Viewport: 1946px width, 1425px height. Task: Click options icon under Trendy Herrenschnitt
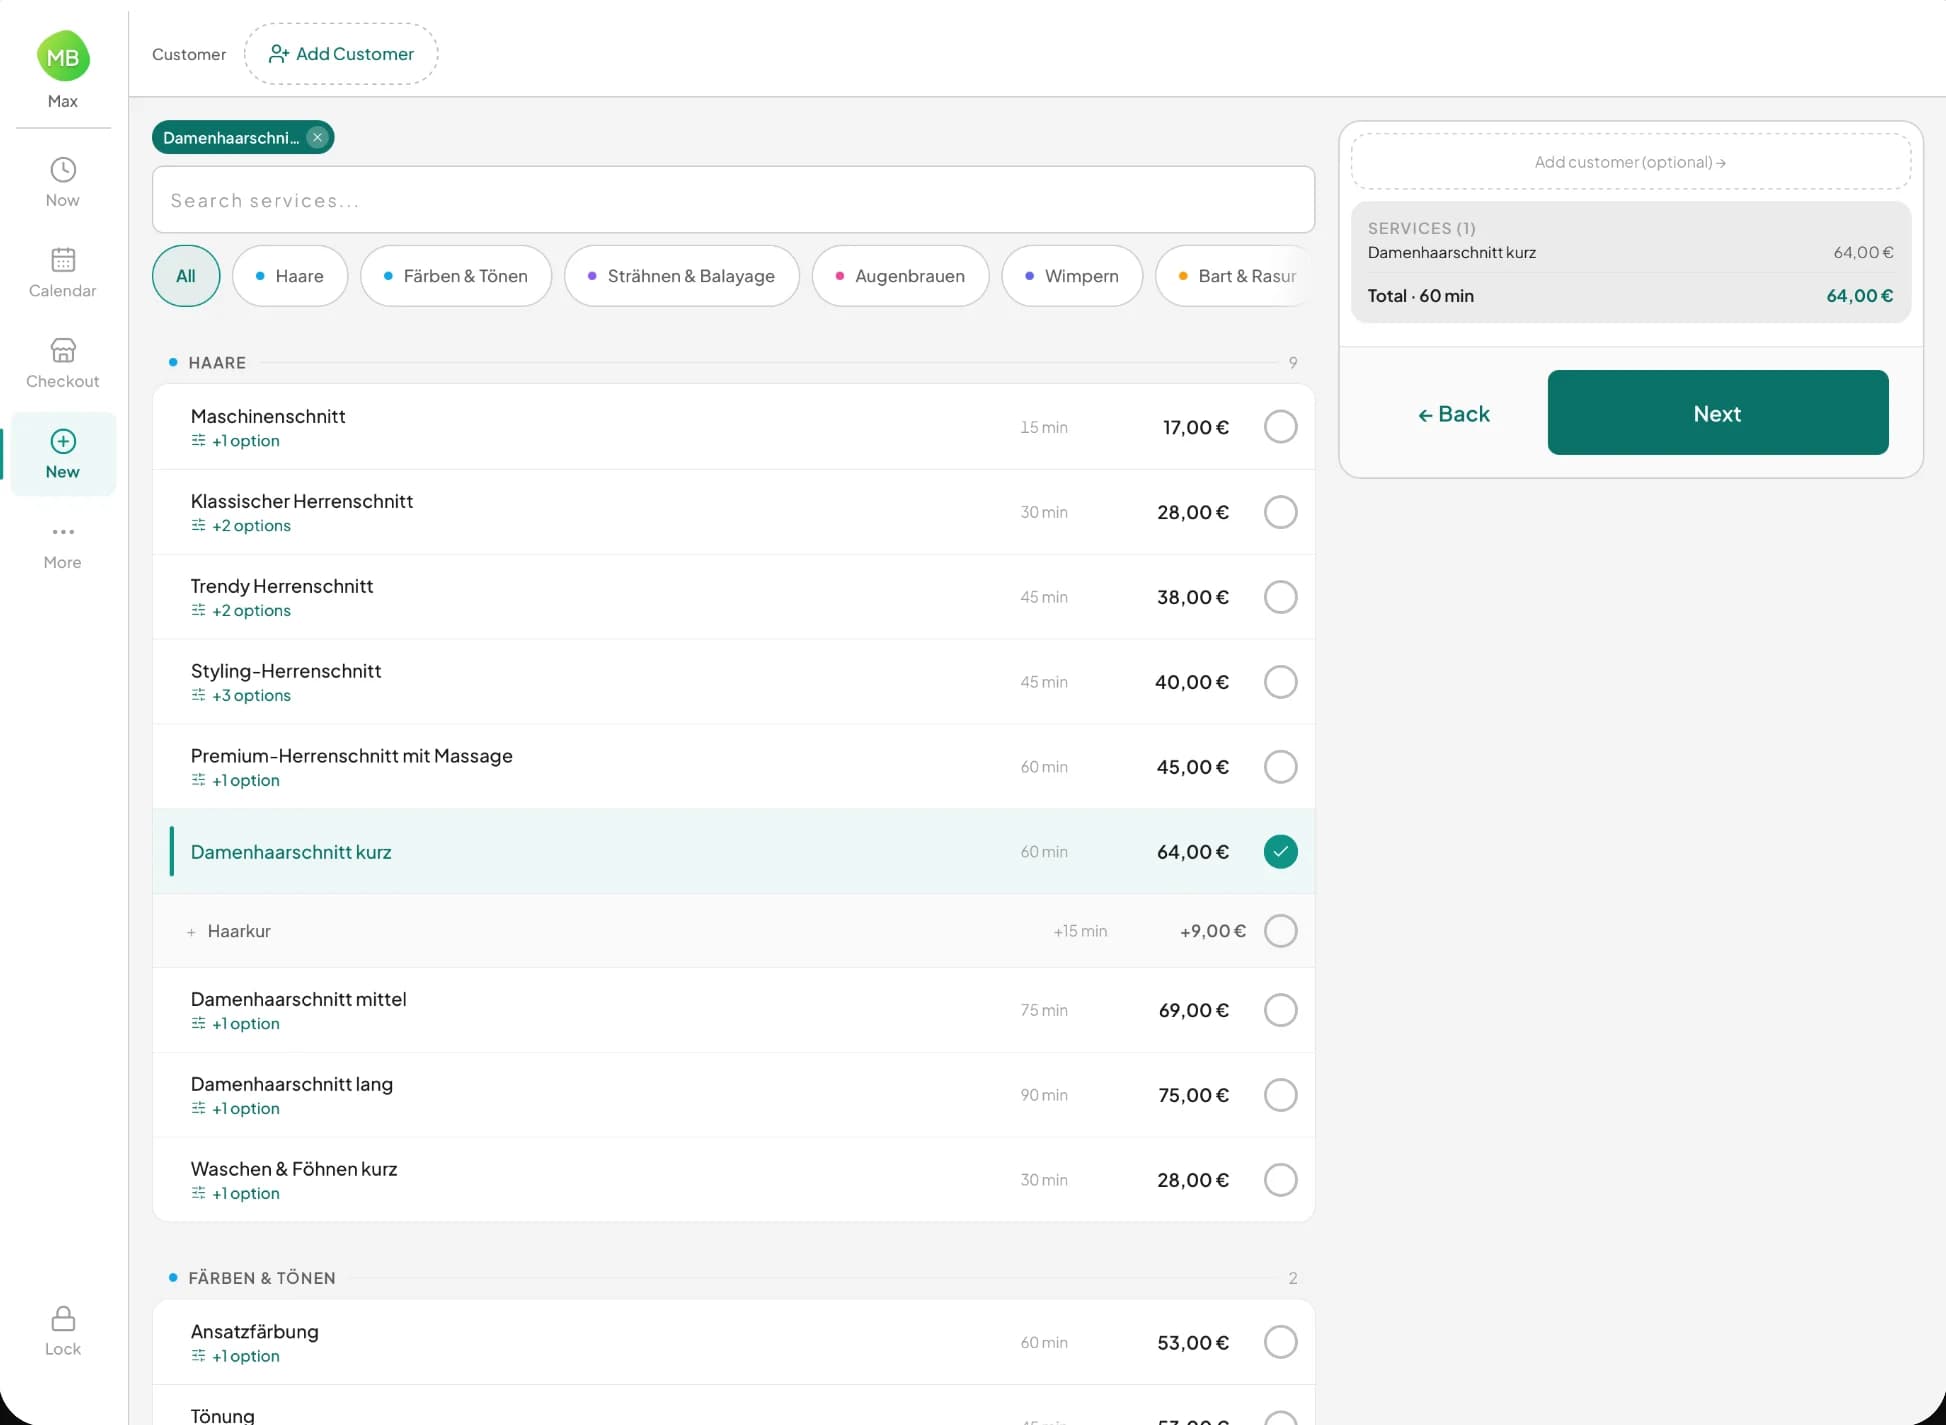click(198, 611)
